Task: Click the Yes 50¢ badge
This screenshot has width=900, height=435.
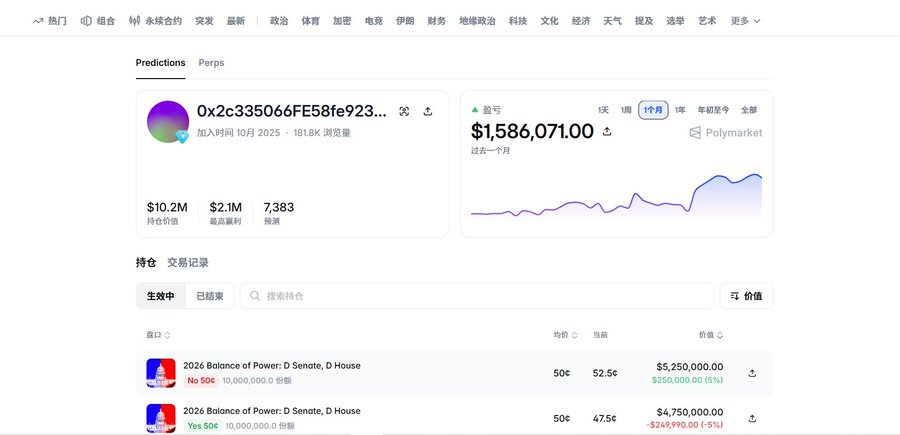Action: pyautogui.click(x=203, y=426)
